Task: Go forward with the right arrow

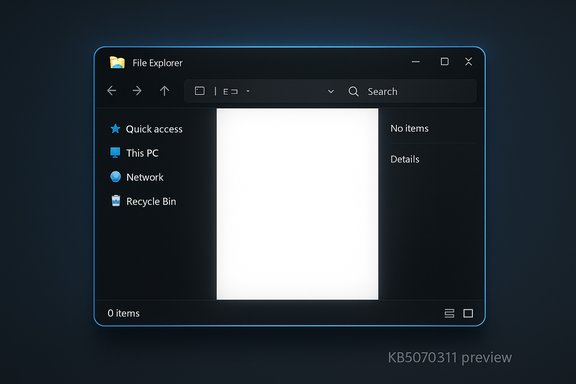Action: 137,91
